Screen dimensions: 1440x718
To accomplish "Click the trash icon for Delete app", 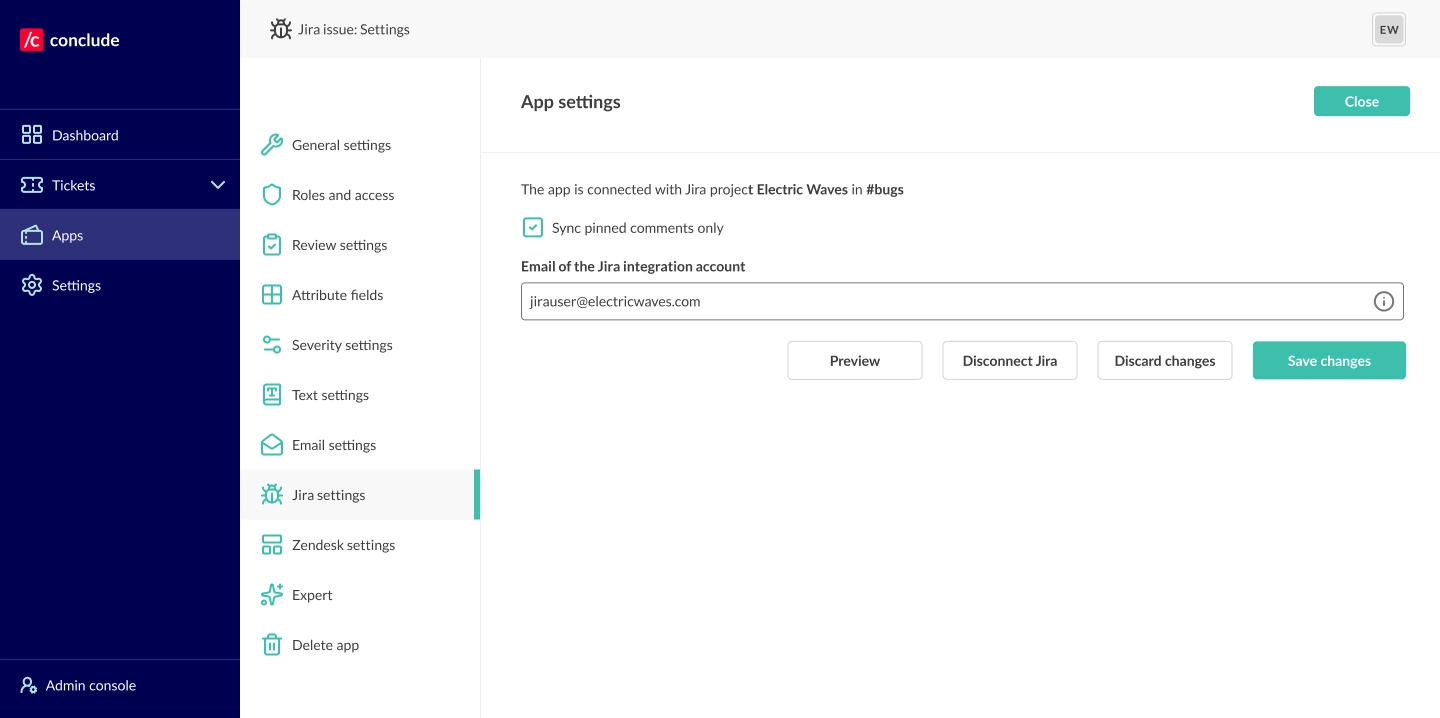I will click(x=271, y=645).
